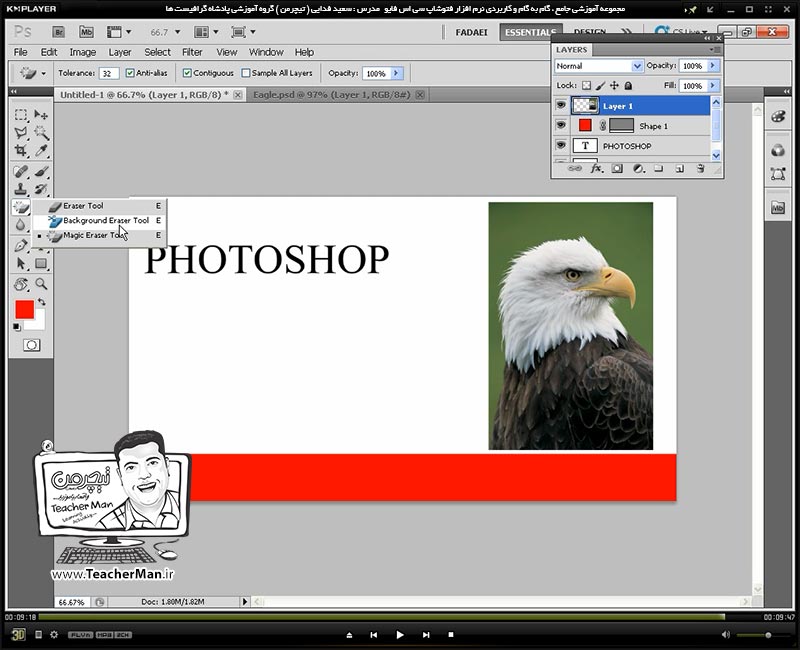Play the video in KMPlayer

pyautogui.click(x=399, y=635)
